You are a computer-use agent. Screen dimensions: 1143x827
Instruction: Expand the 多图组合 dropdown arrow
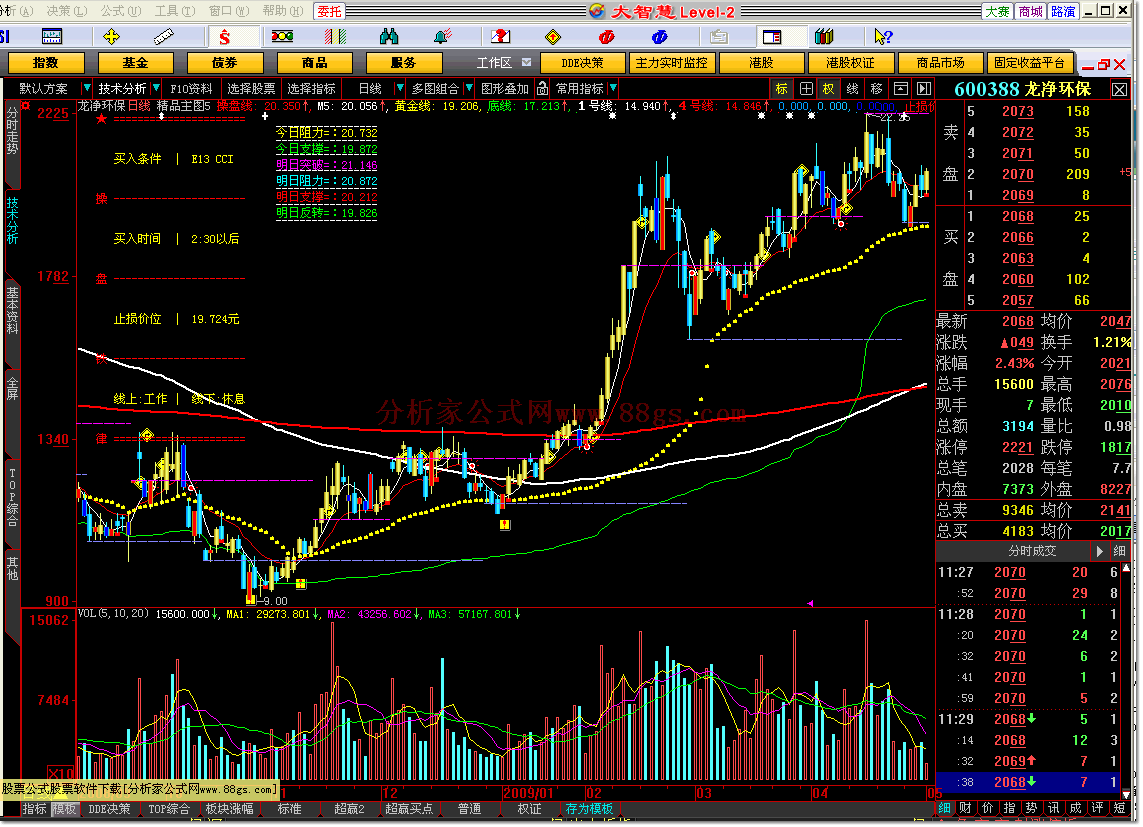[467, 89]
